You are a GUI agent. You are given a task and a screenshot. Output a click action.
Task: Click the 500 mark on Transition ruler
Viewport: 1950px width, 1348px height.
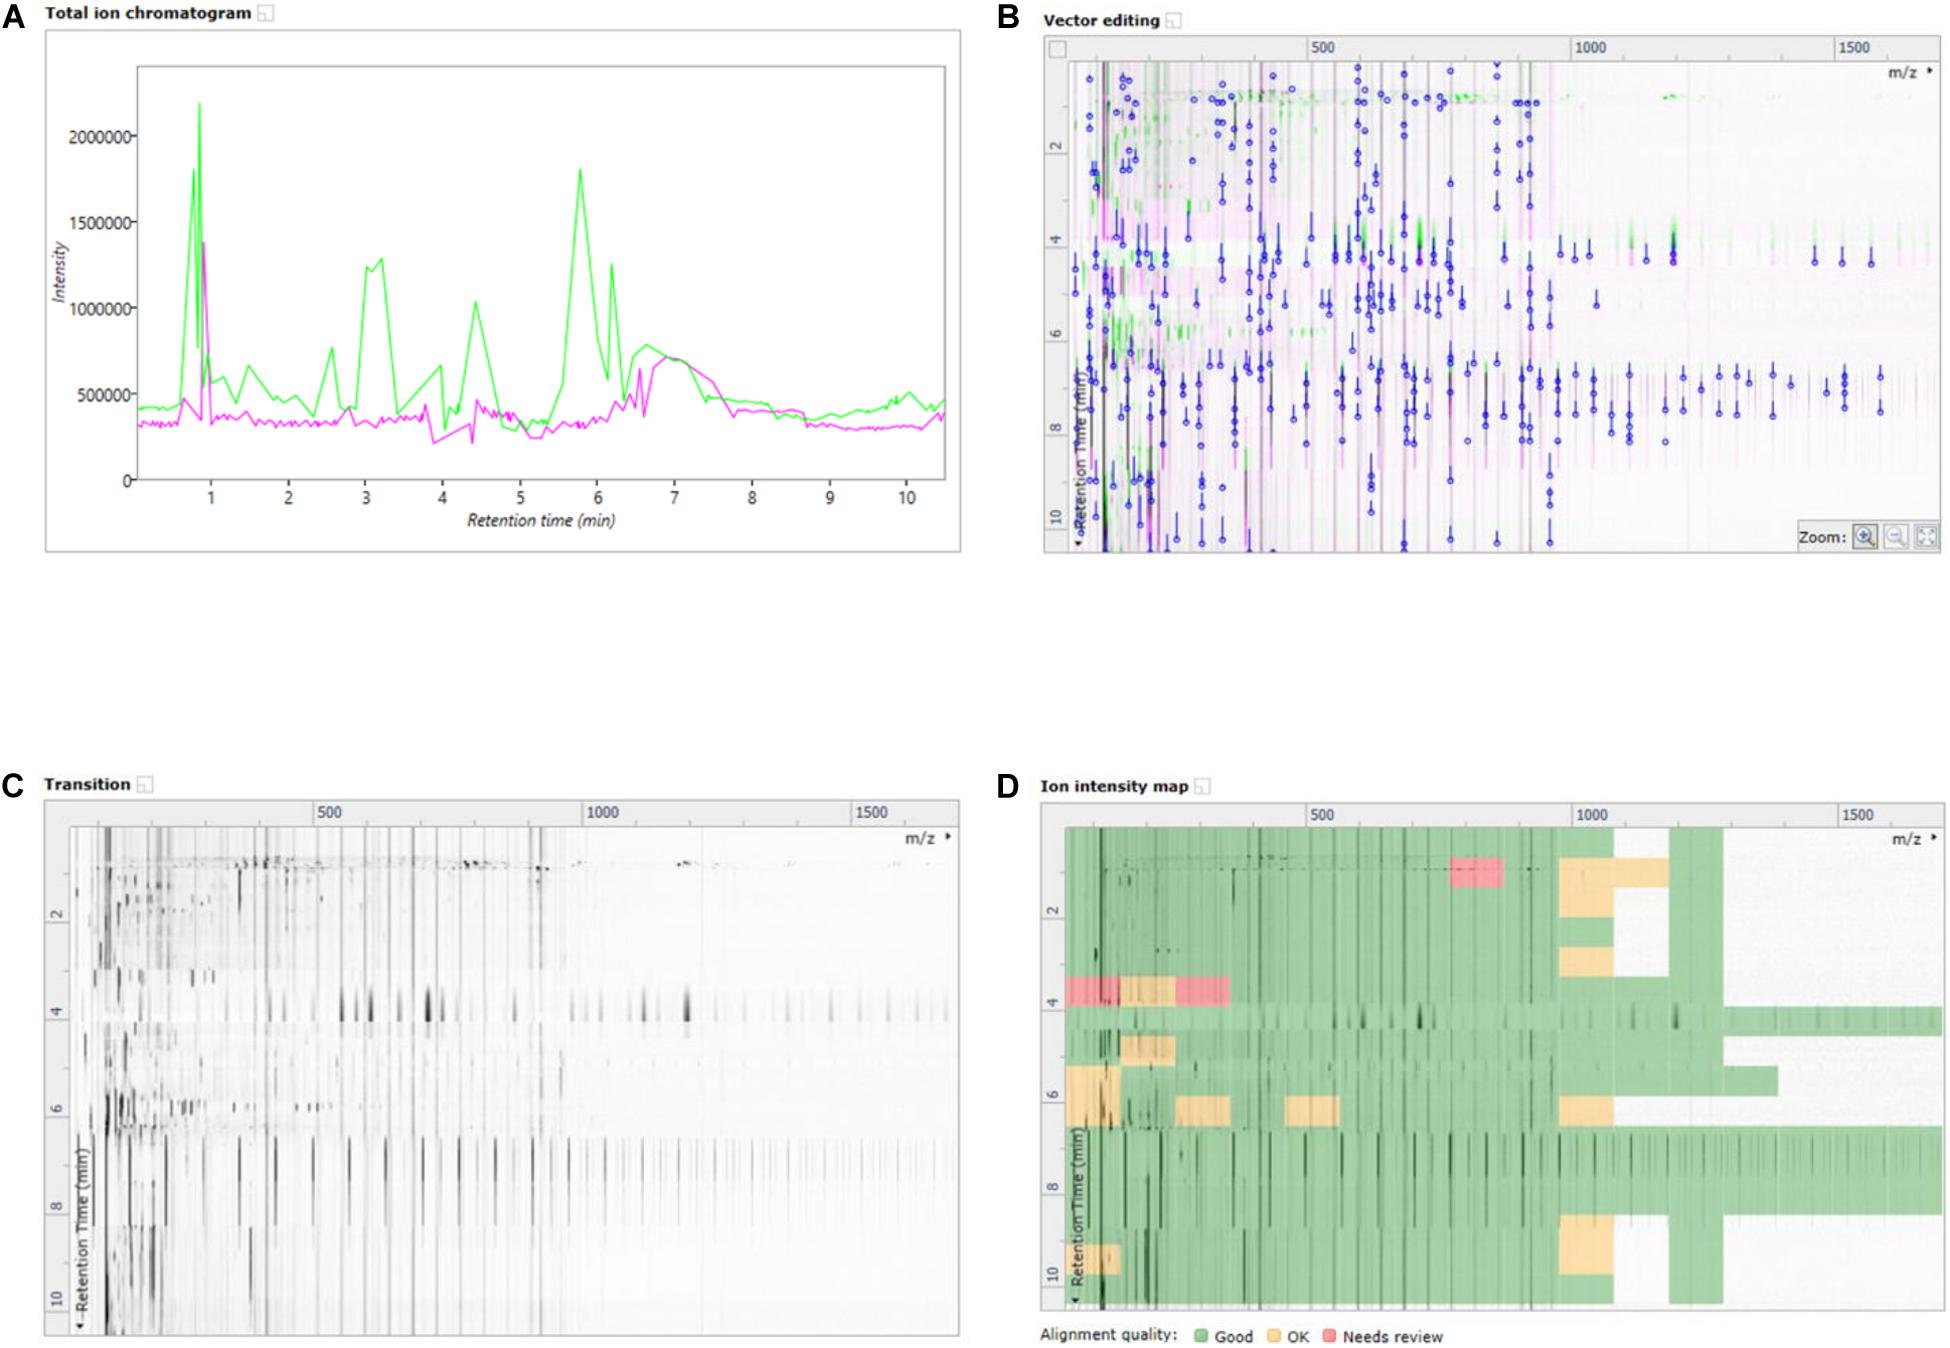[329, 812]
